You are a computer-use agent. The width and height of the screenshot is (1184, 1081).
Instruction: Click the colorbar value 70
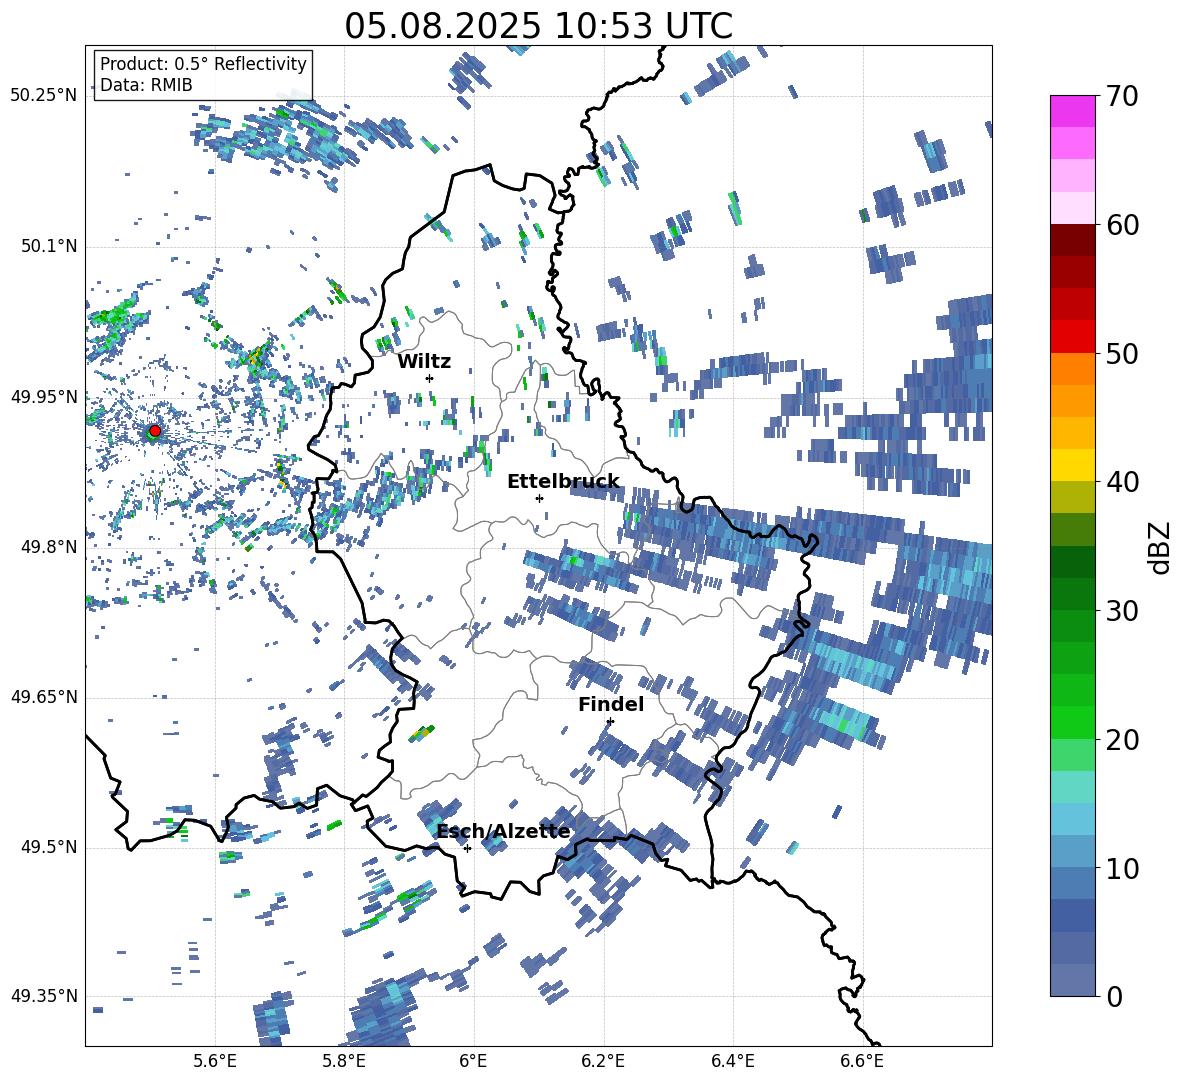click(1122, 96)
